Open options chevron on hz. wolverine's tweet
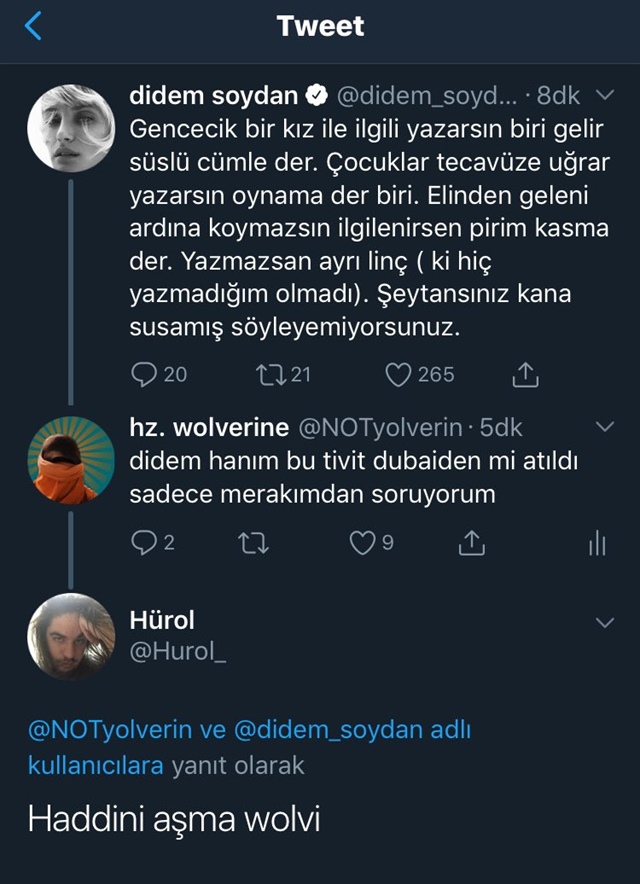This screenshot has width=640, height=884. tap(604, 427)
